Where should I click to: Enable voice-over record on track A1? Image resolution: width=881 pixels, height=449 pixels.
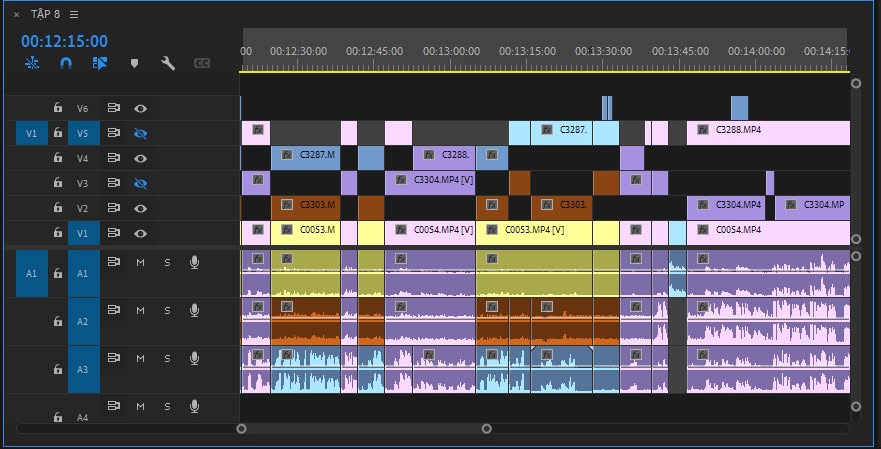(194, 261)
